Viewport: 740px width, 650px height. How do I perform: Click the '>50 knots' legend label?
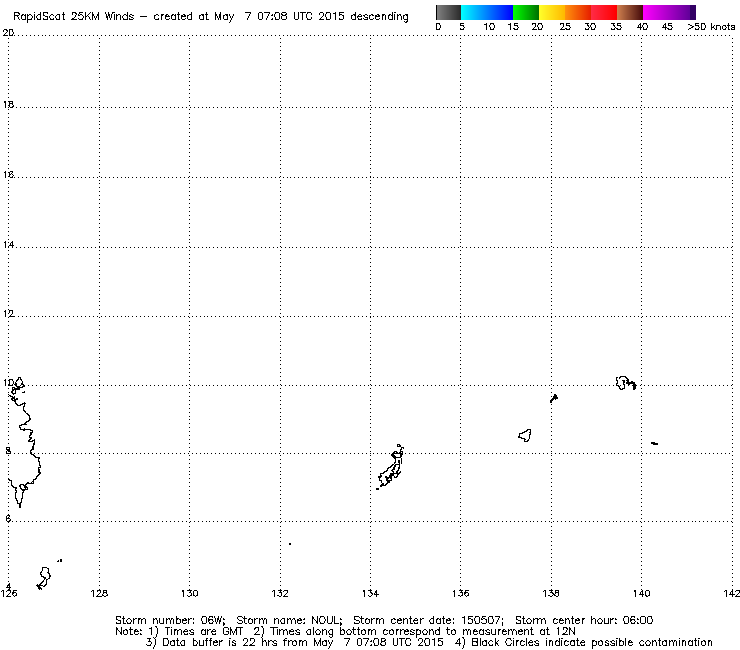click(711, 27)
